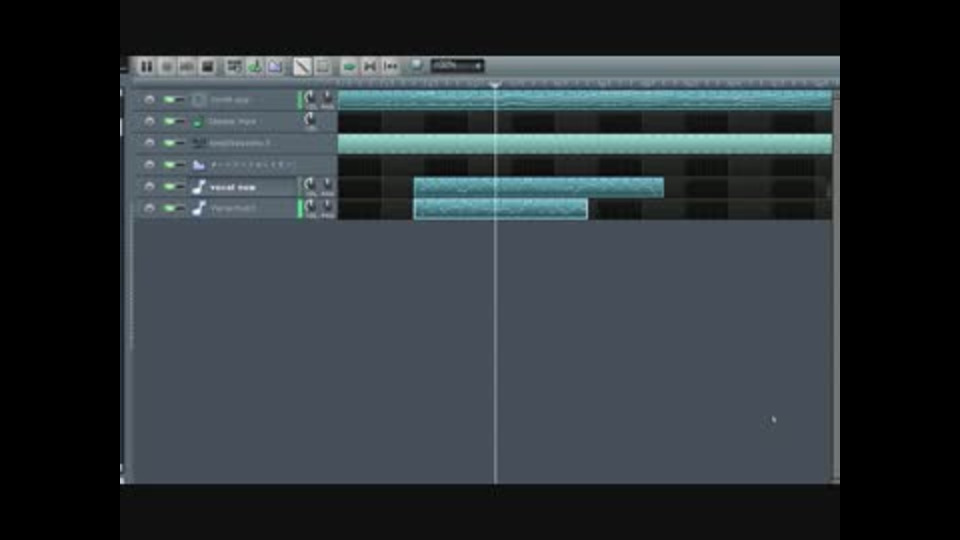Select the first track's long audio clip
This screenshot has width=960, height=540.
coord(585,99)
